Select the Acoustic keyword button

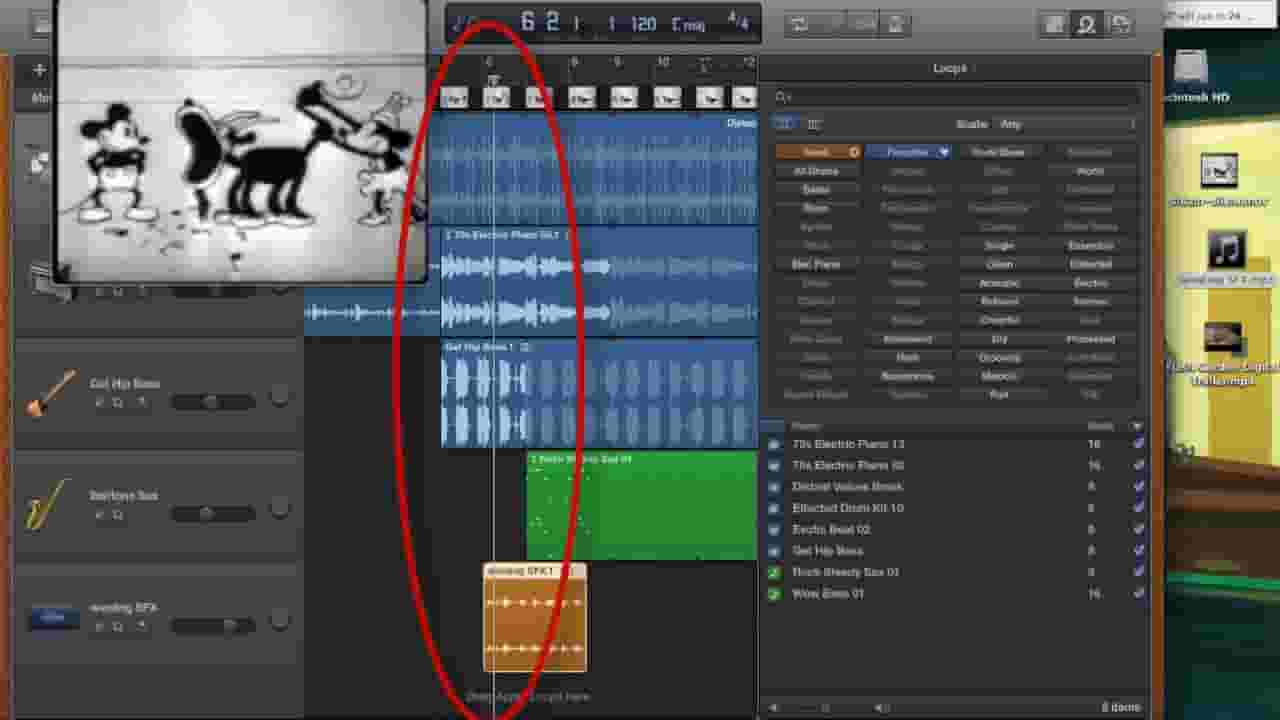point(998,284)
